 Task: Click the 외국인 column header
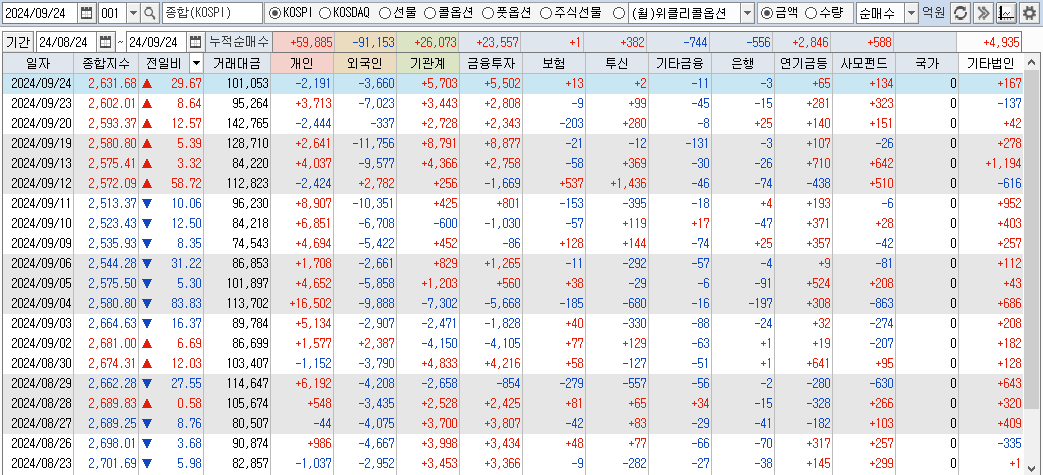366,64
